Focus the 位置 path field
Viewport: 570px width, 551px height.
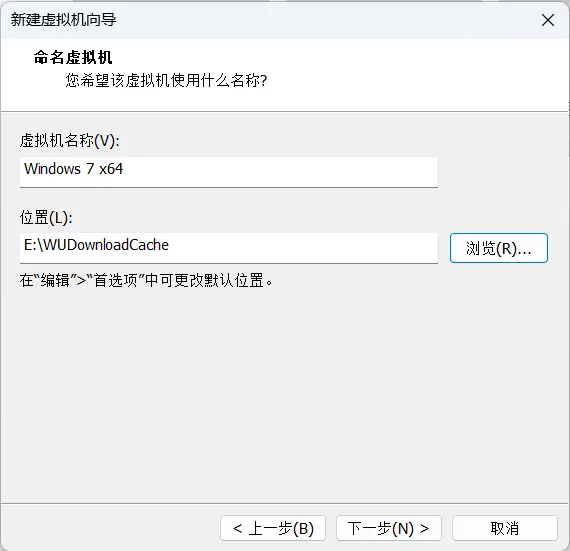229,248
